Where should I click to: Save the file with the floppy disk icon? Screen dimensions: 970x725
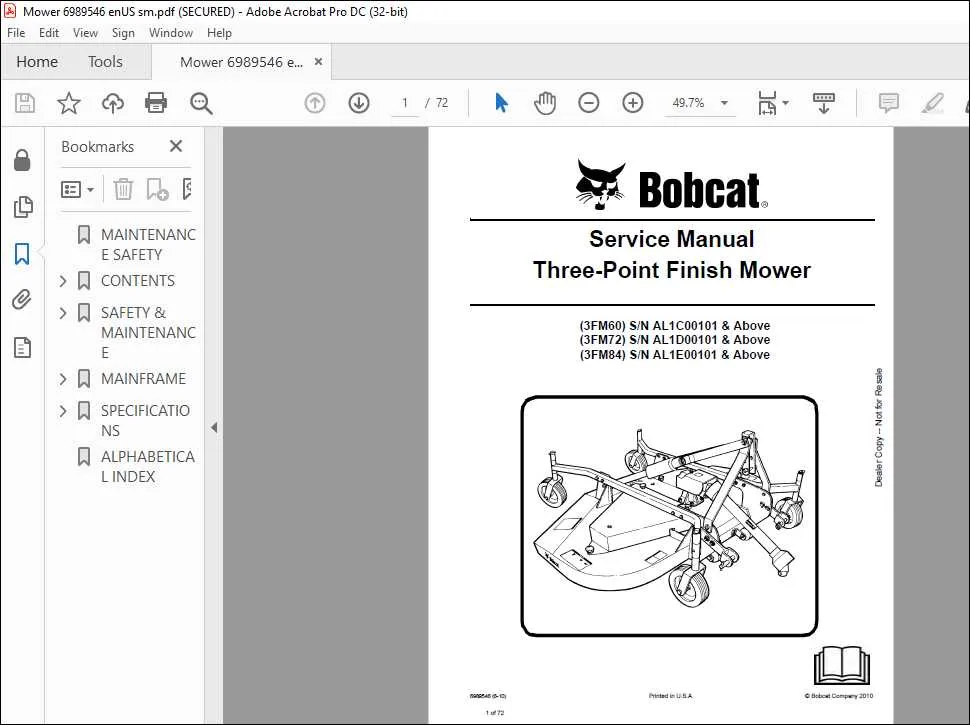pyautogui.click(x=25, y=103)
